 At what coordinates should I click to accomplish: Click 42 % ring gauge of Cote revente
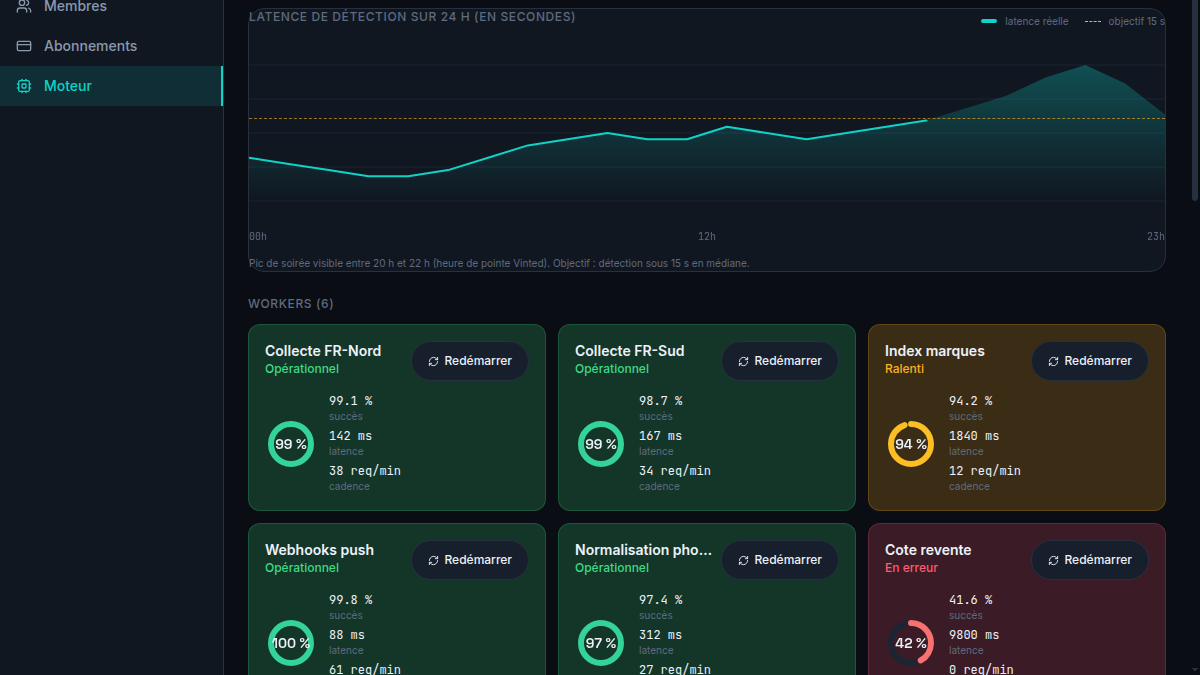coord(911,643)
